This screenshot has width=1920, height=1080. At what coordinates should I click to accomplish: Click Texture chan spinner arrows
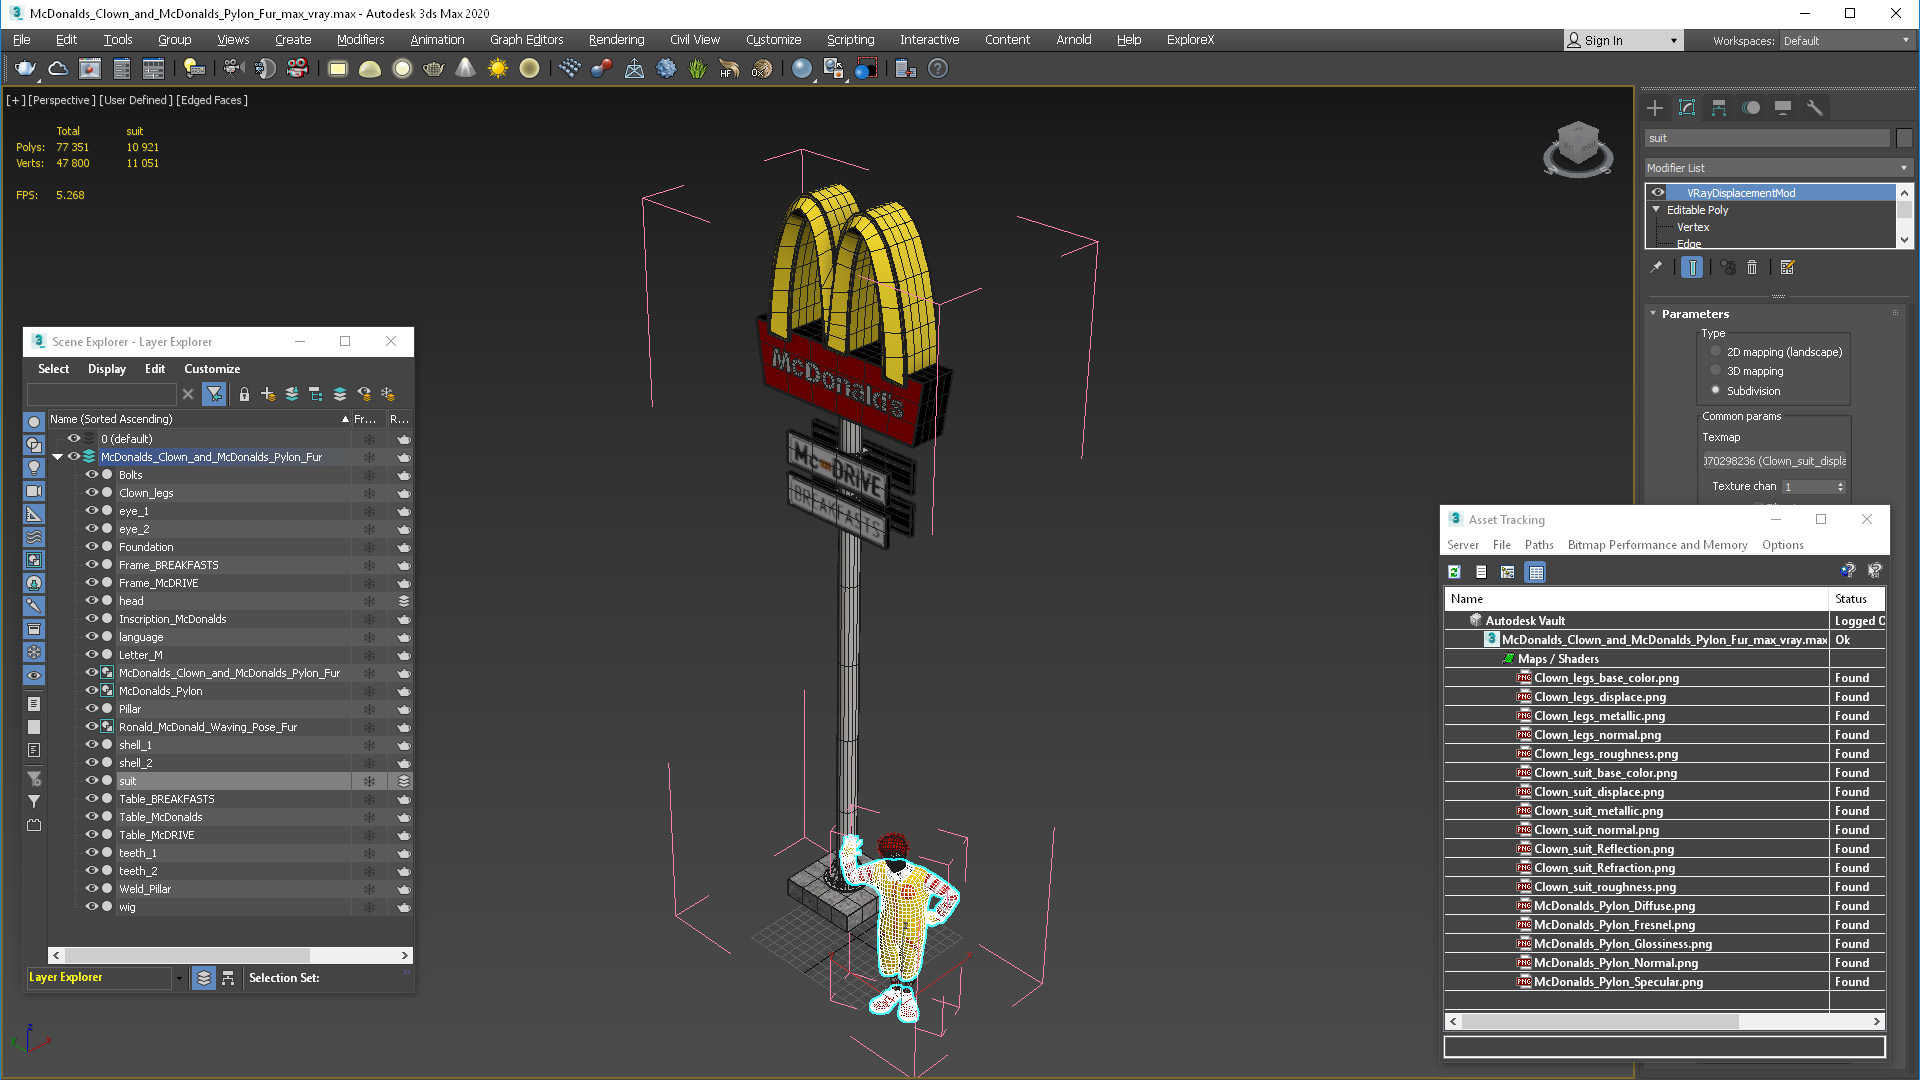click(1840, 487)
